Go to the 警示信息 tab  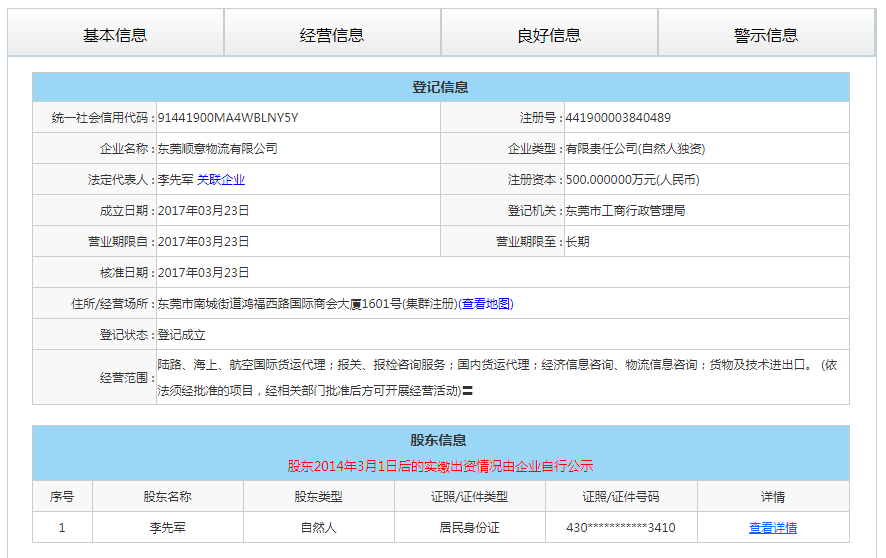click(766, 35)
